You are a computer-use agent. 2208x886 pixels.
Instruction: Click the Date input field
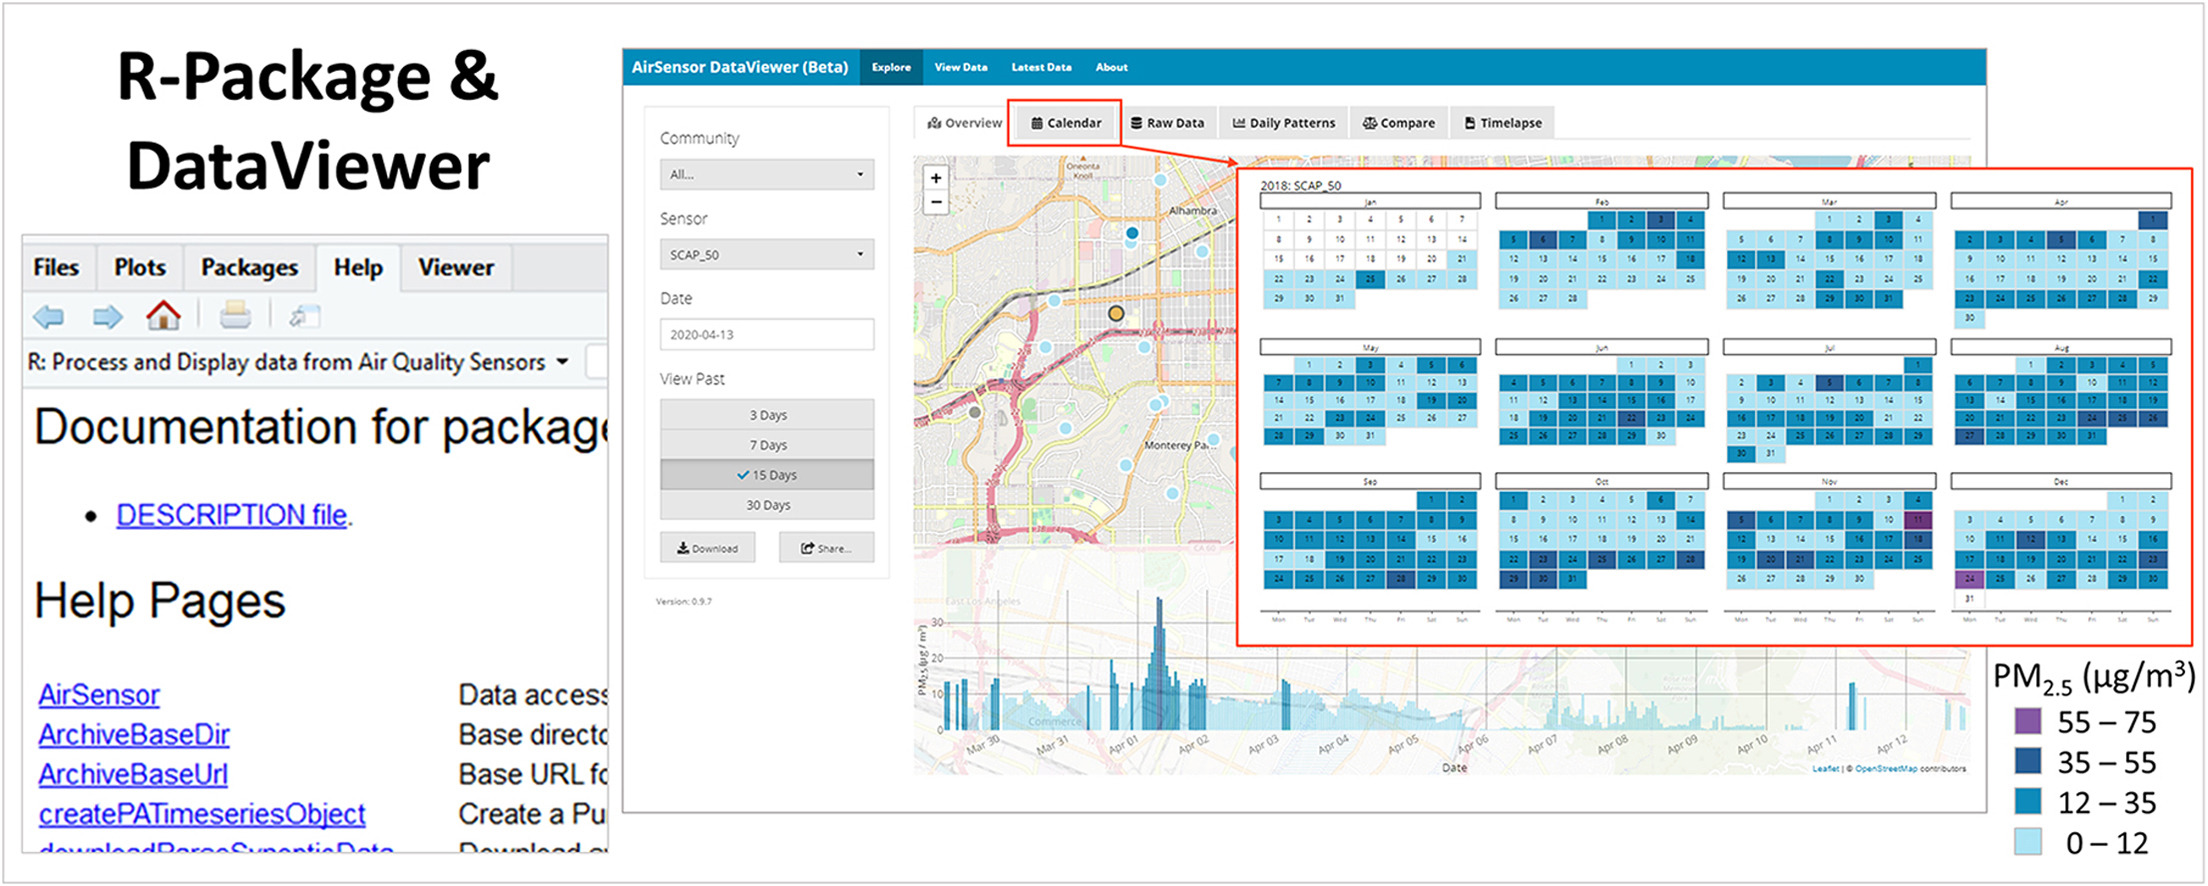(x=767, y=335)
